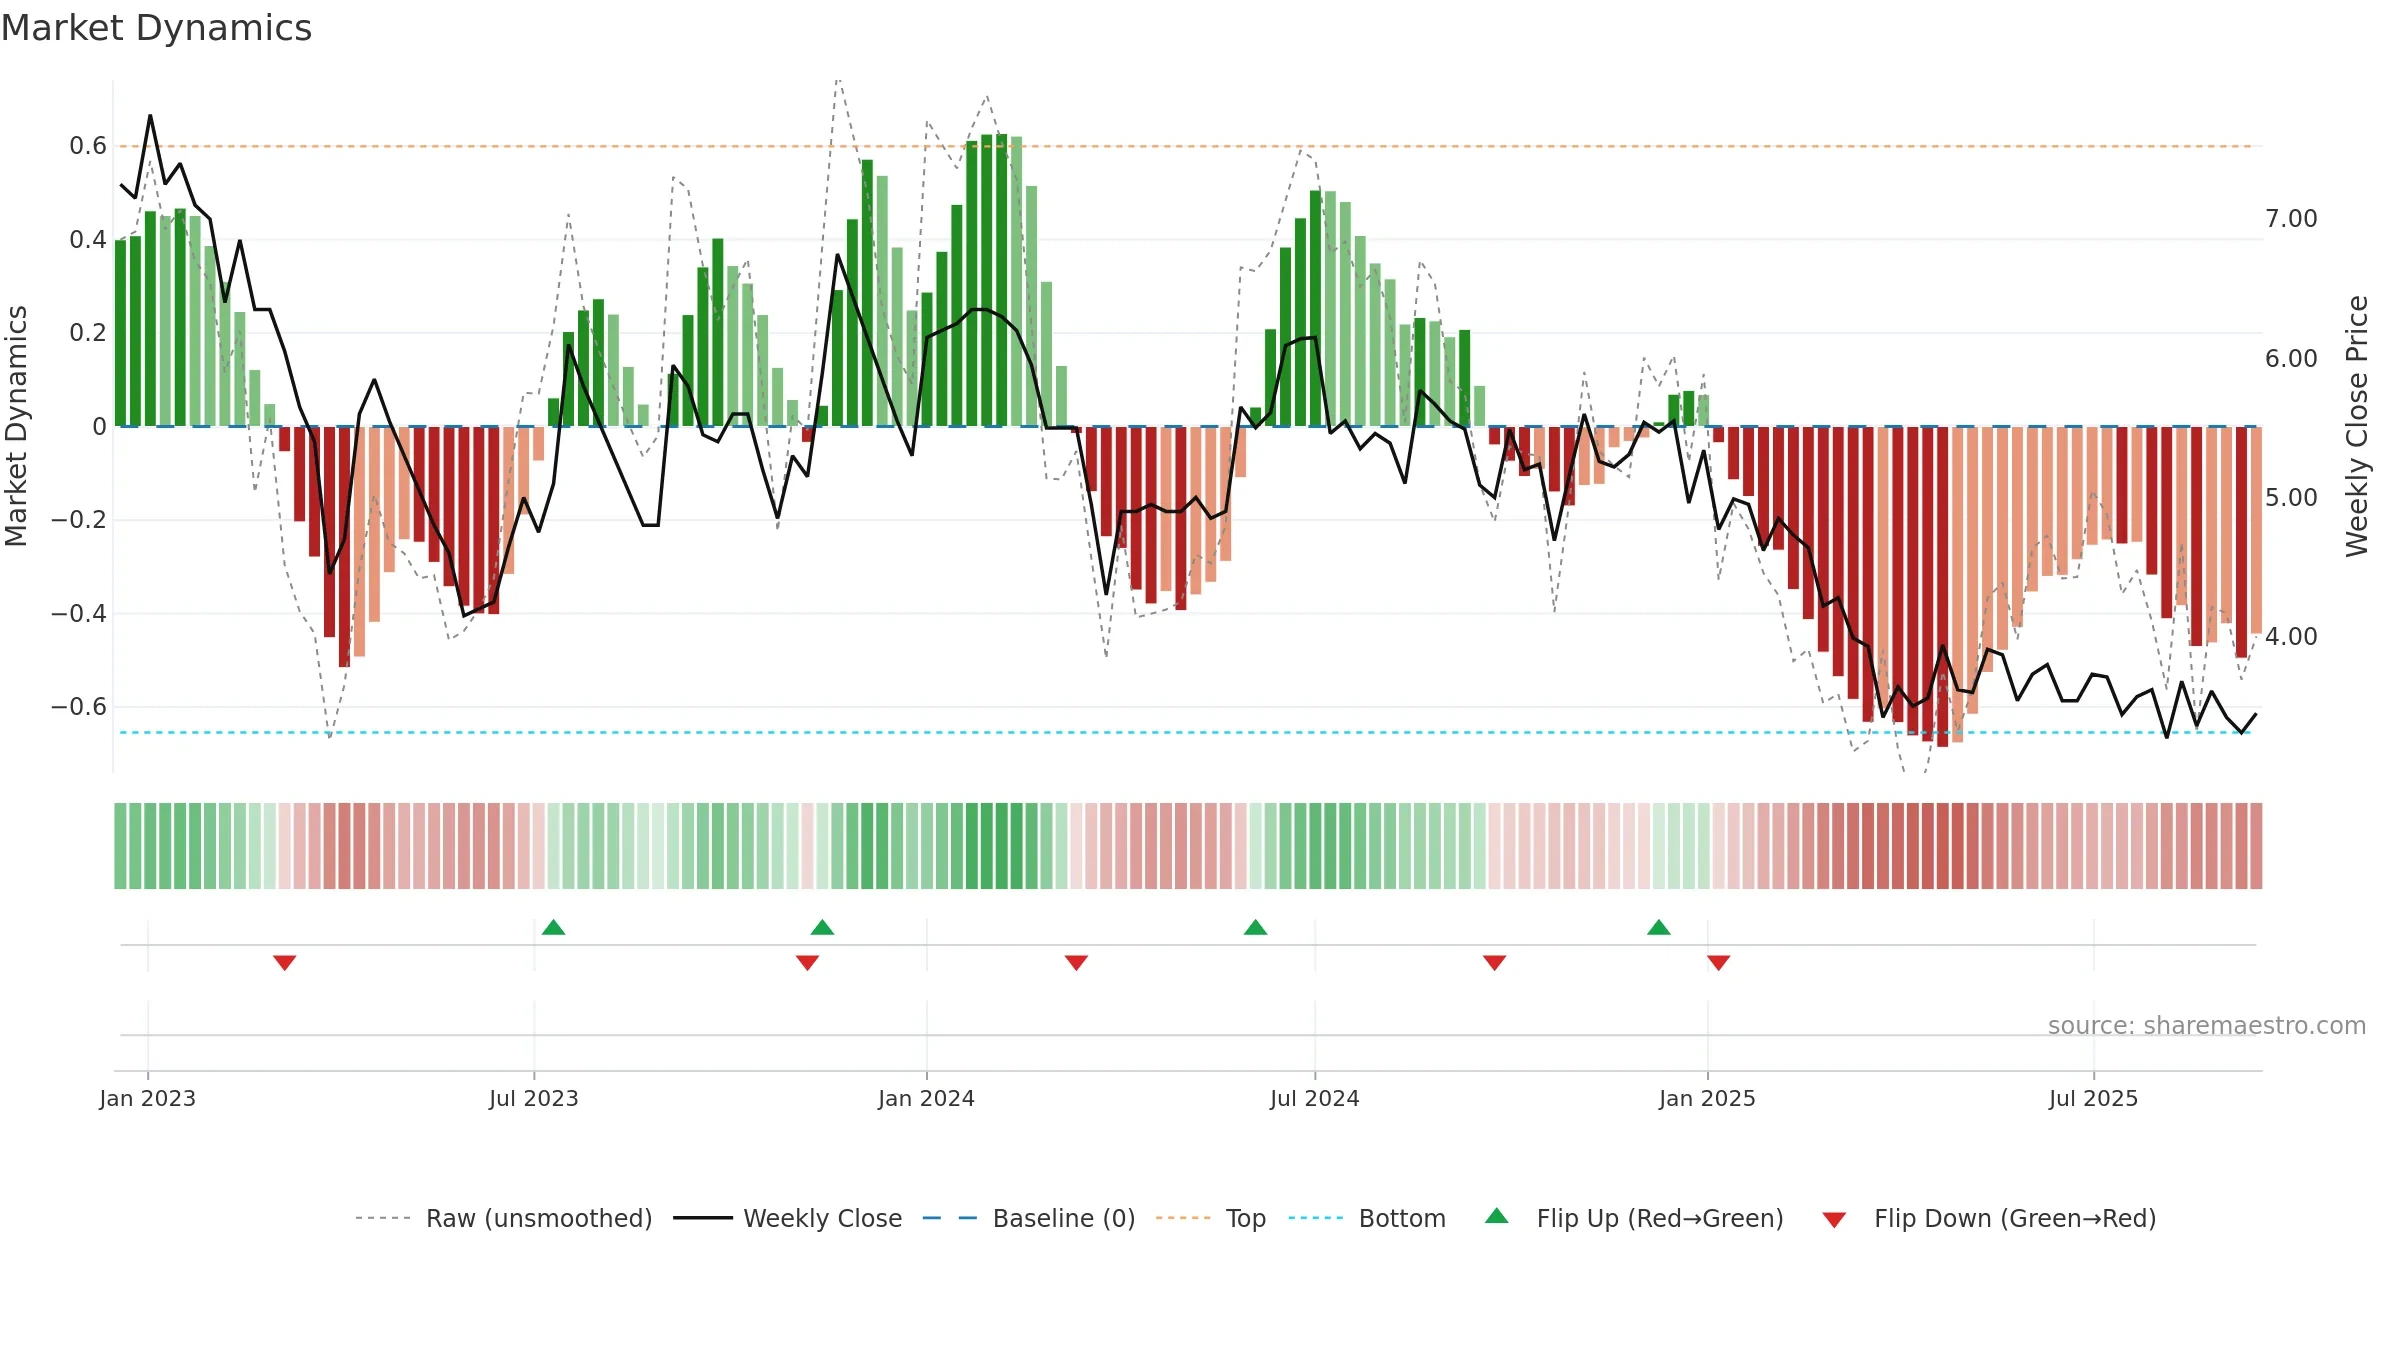Click the weekly close peak at January 2023
The height and width of the screenshot is (1350, 2400).
[150, 116]
